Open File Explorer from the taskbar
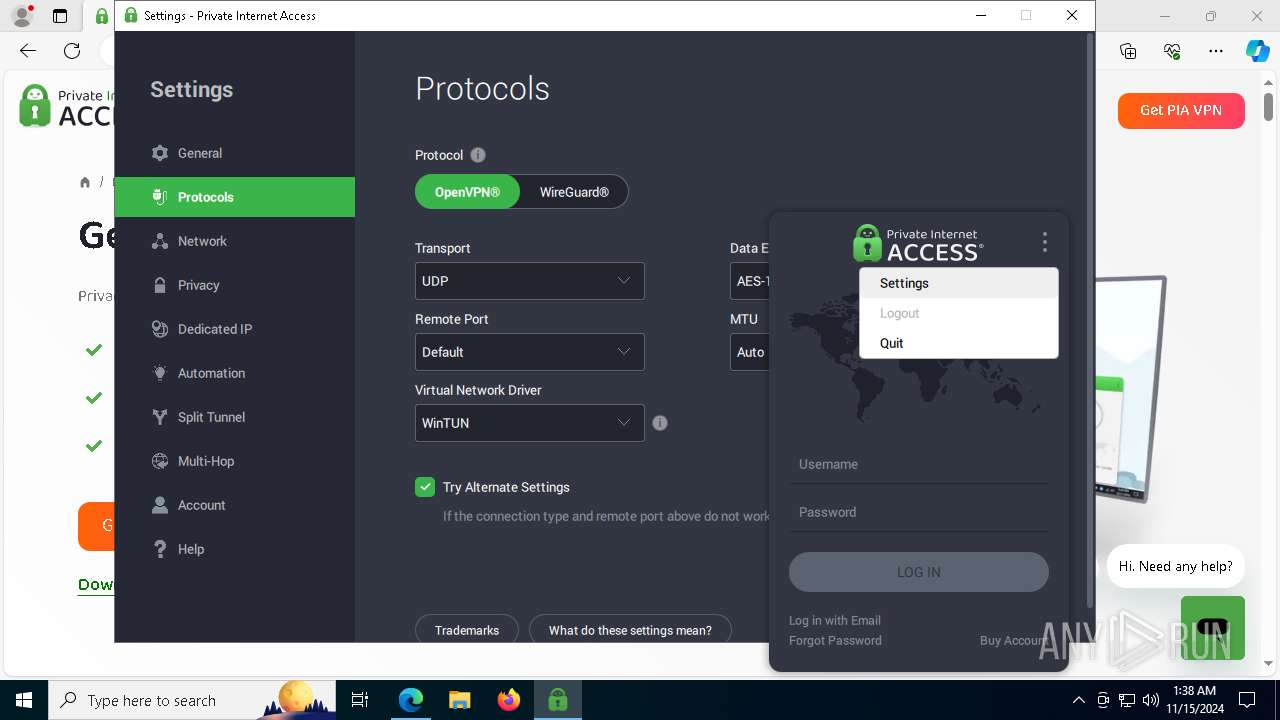The image size is (1280, 720). pos(460,700)
